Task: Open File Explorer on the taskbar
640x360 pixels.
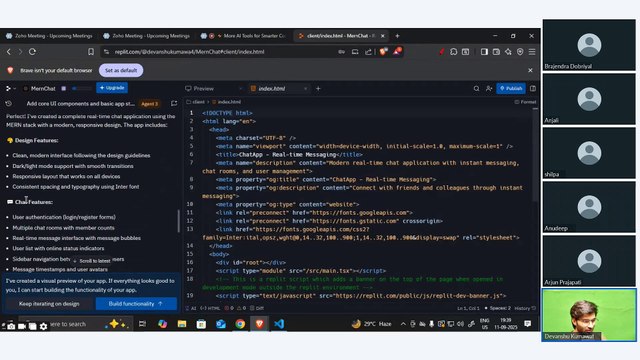Action: tap(182, 324)
